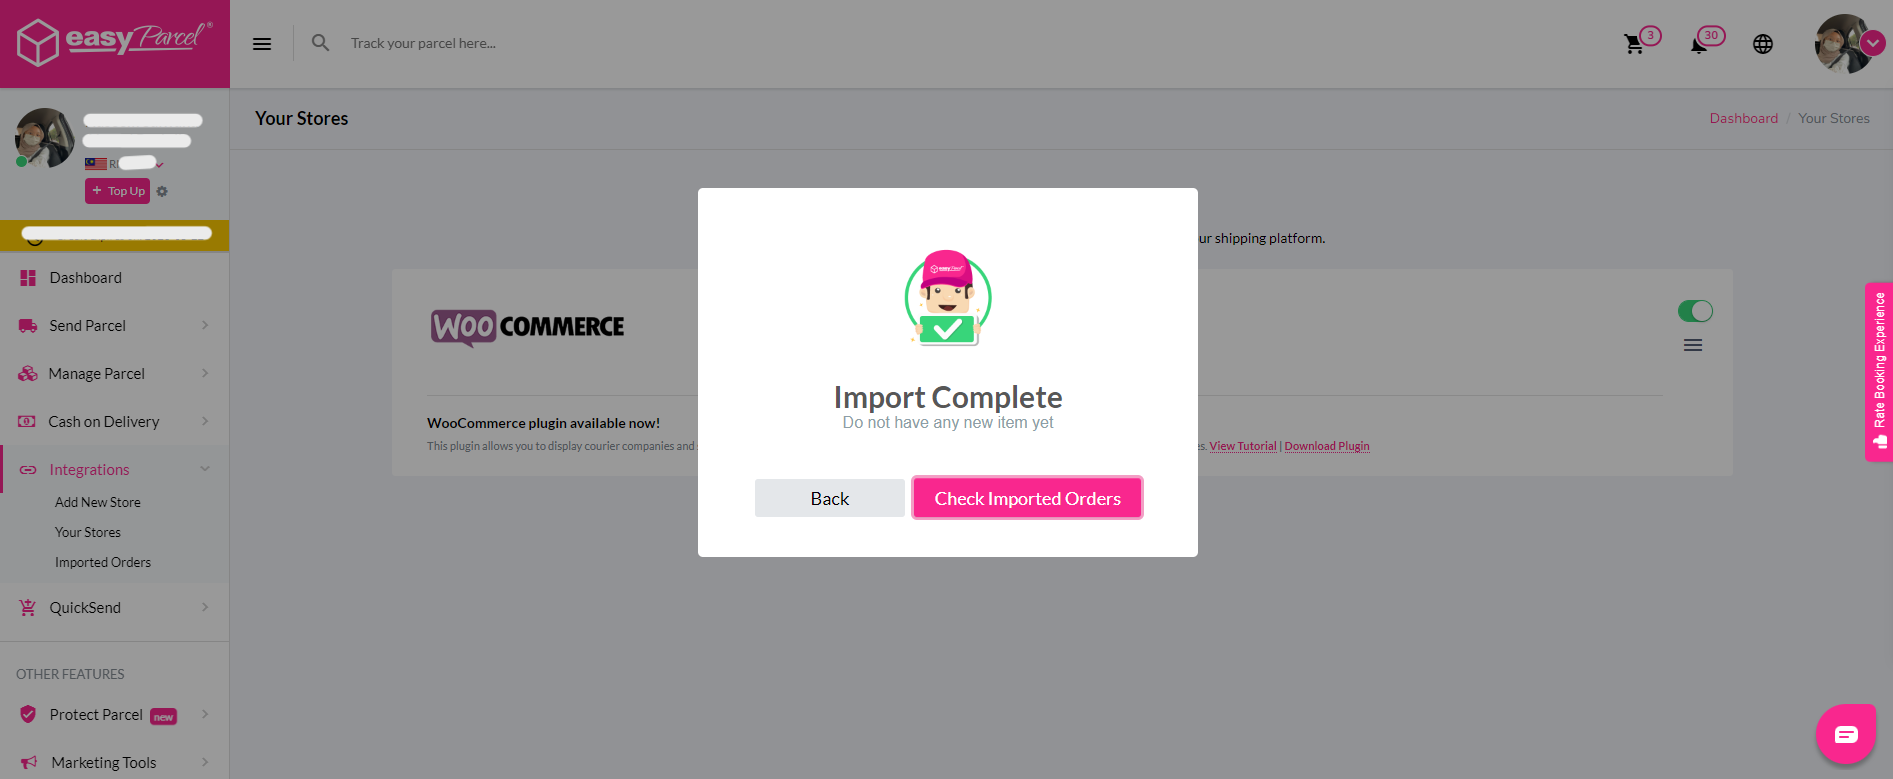The width and height of the screenshot is (1893, 779).
Task: Expand Protect Parcel chevron
Action: click(205, 714)
